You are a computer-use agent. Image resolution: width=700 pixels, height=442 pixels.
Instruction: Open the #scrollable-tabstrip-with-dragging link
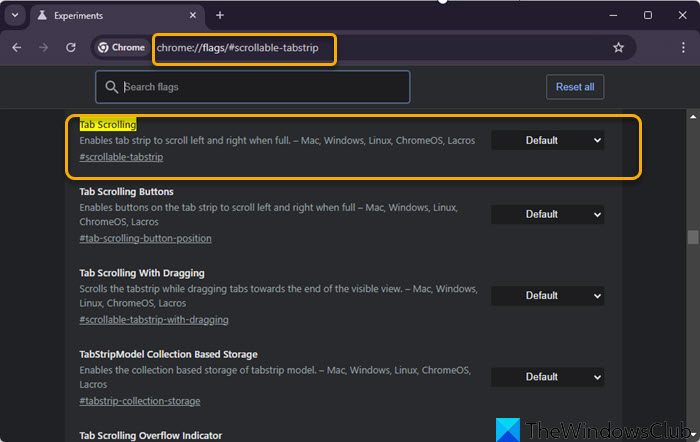click(154, 320)
